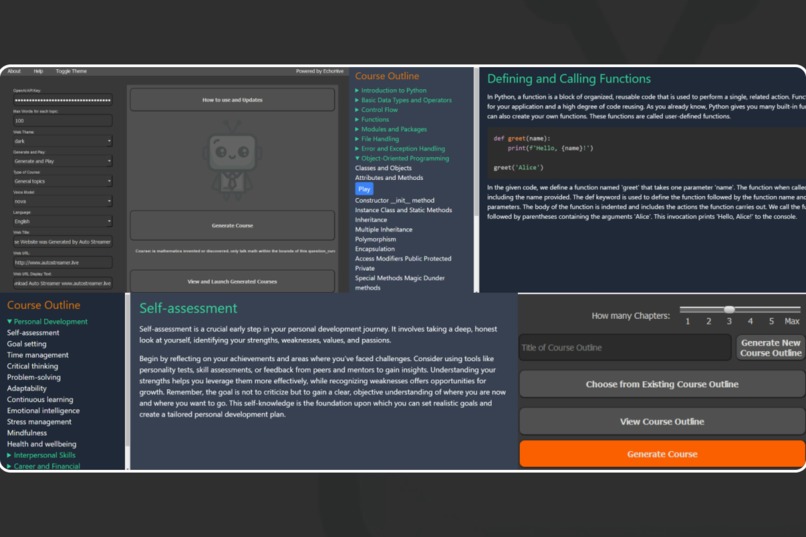Click the gray Generate Course button under the robot
806x537 pixels.
232,225
